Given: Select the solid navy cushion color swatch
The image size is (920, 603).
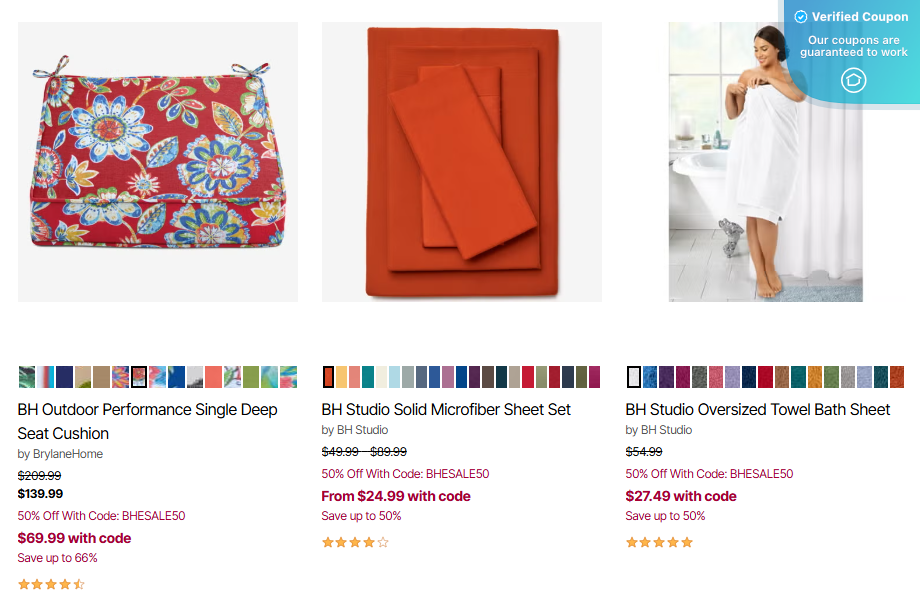Looking at the screenshot, I should tap(64, 377).
